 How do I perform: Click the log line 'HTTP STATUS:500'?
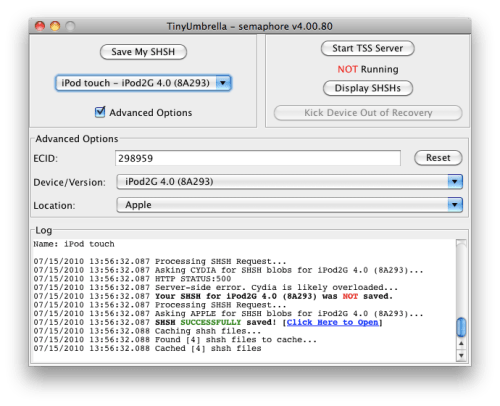click(132, 279)
